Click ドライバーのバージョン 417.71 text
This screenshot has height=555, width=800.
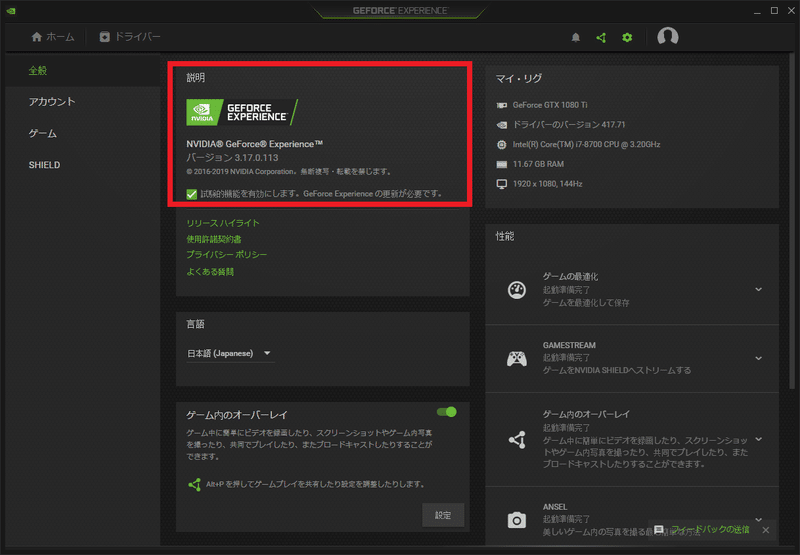pyautogui.click(x=569, y=124)
